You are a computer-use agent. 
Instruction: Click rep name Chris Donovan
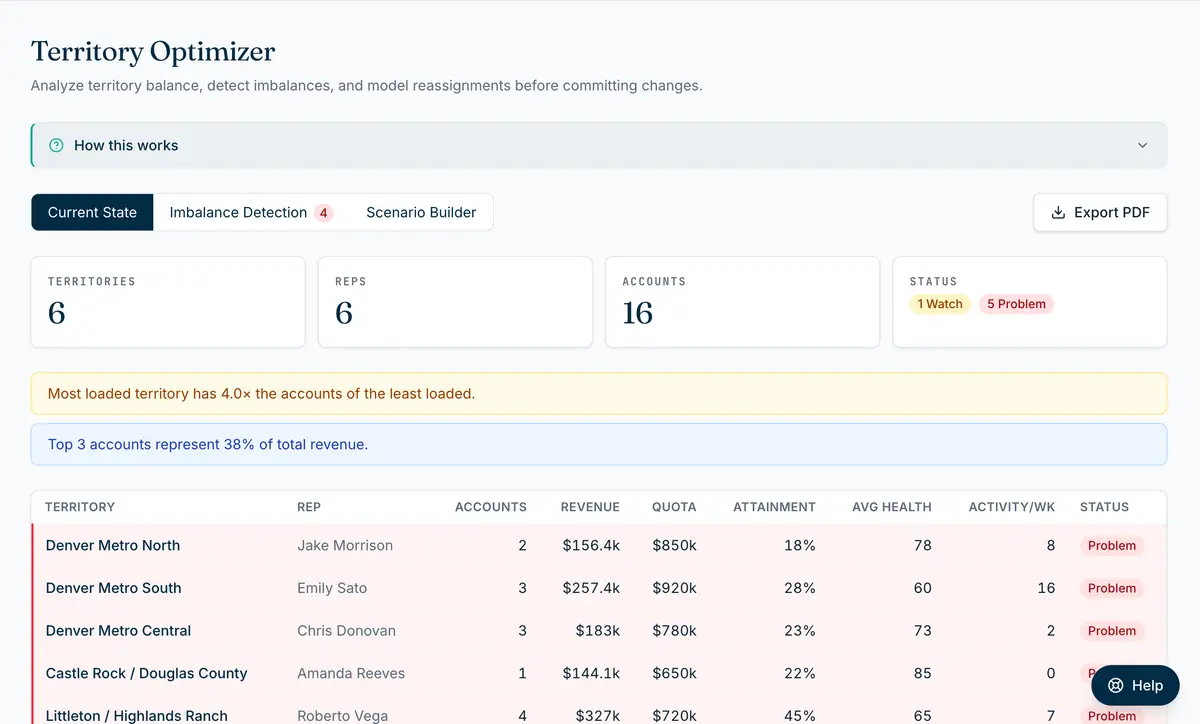coord(346,631)
